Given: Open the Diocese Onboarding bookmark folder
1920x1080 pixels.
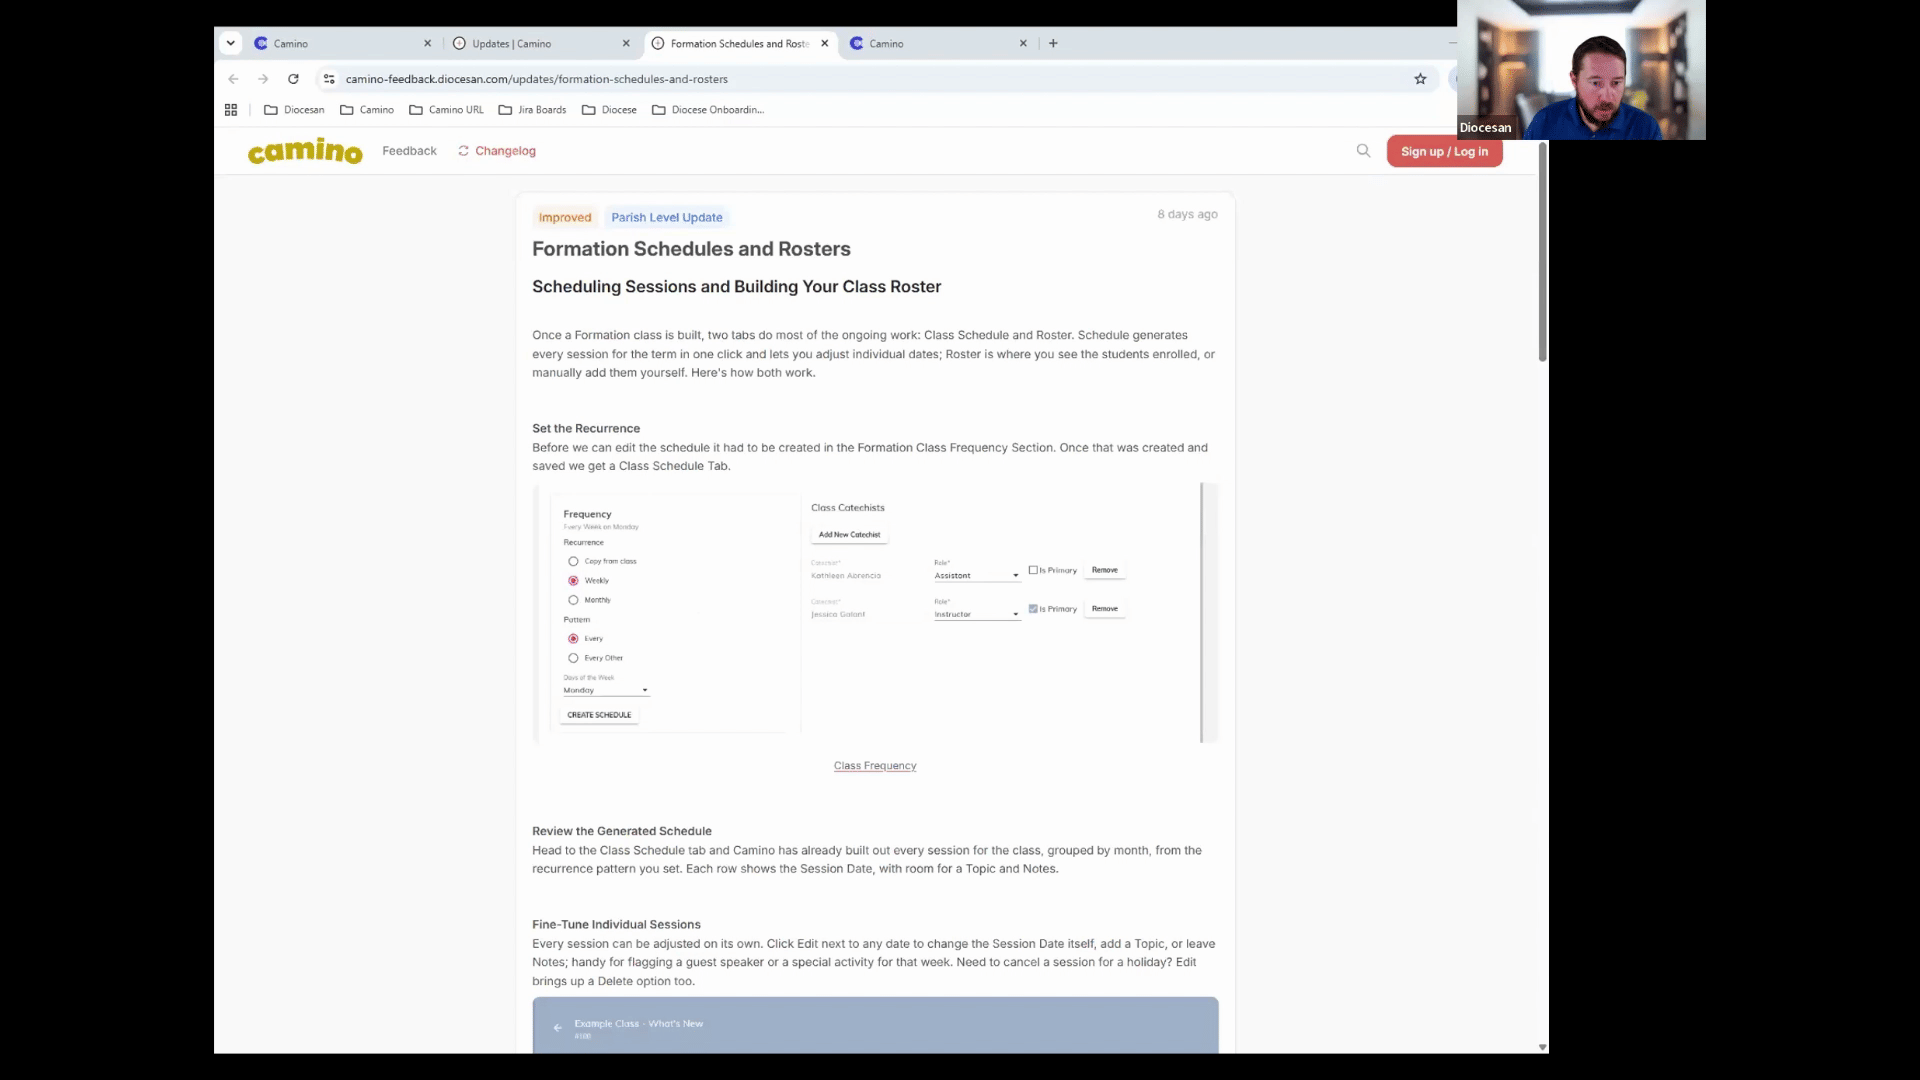Looking at the screenshot, I should 708,110.
